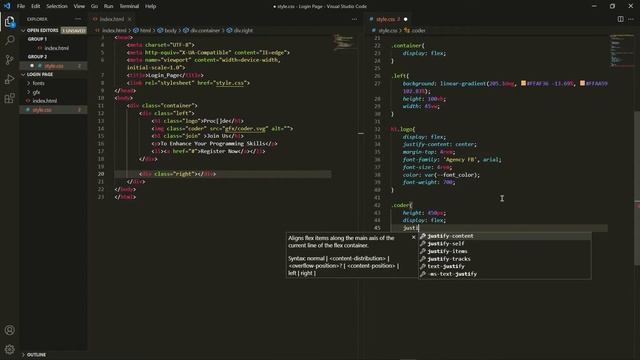640x360 pixels.
Task: Click second color swatch in linear-gradient
Action: tap(582, 83)
